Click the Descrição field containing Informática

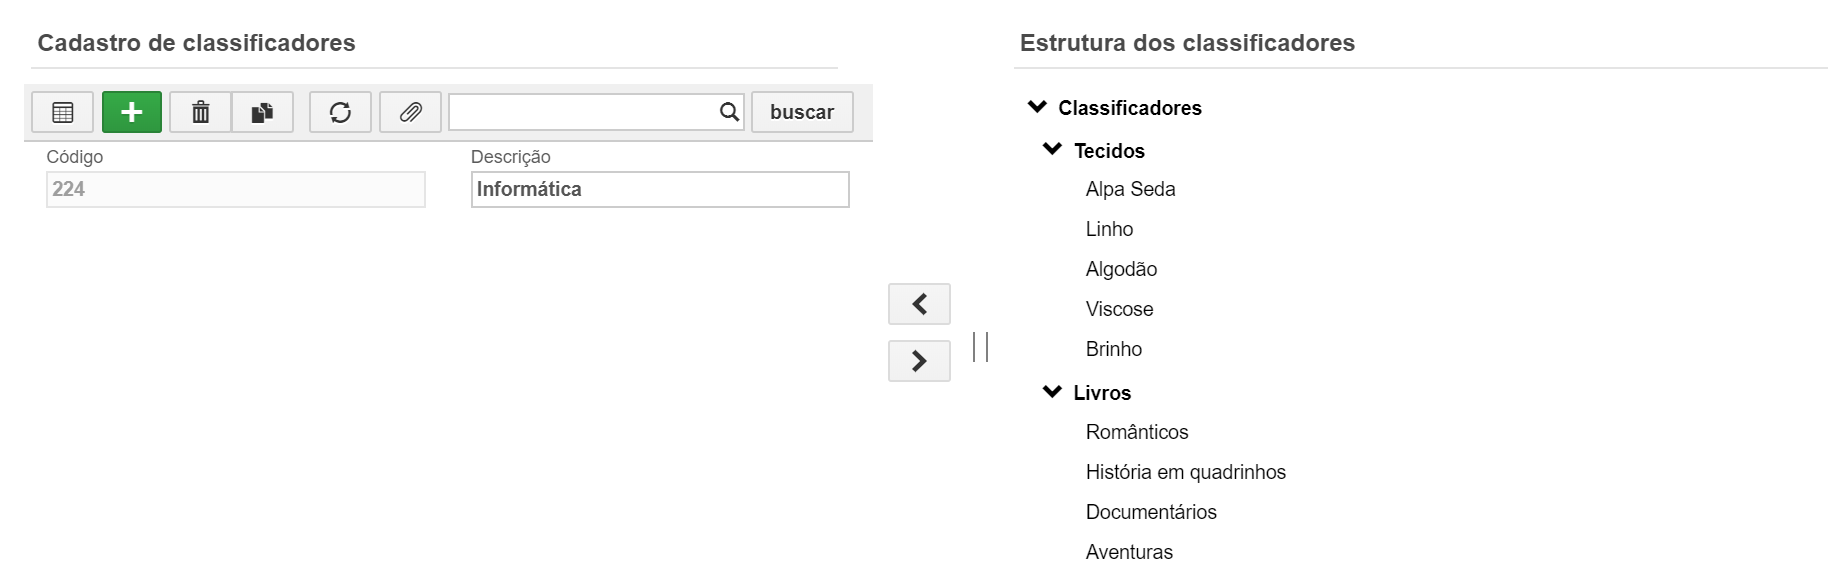[x=660, y=189]
